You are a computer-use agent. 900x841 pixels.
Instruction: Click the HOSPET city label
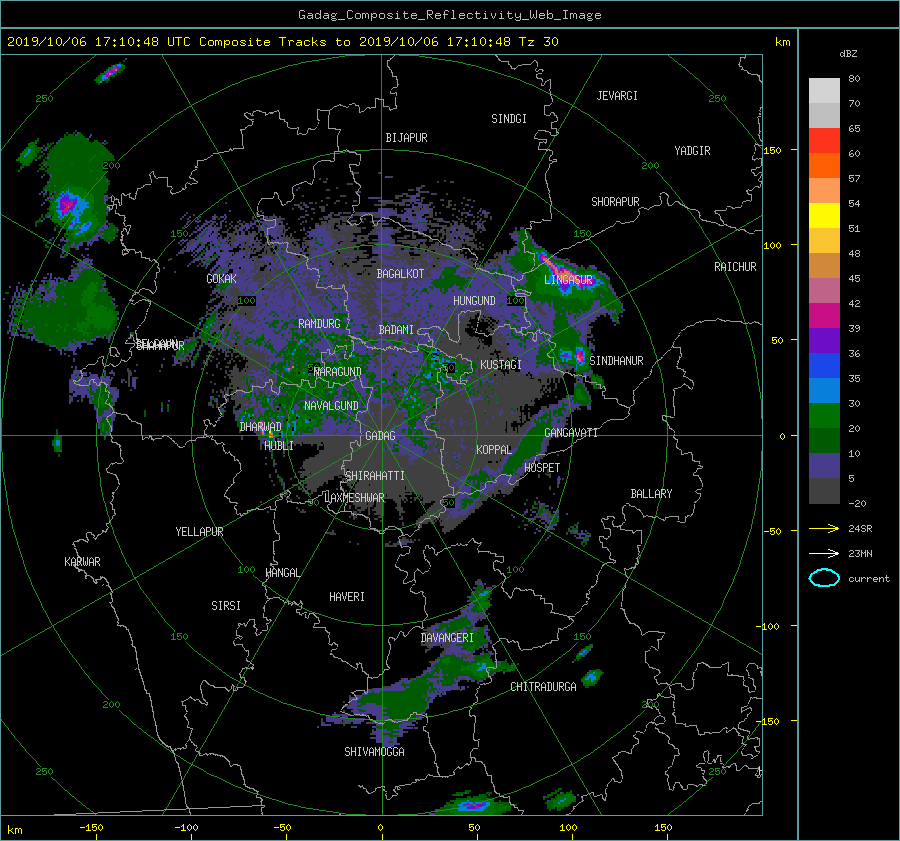[x=542, y=468]
